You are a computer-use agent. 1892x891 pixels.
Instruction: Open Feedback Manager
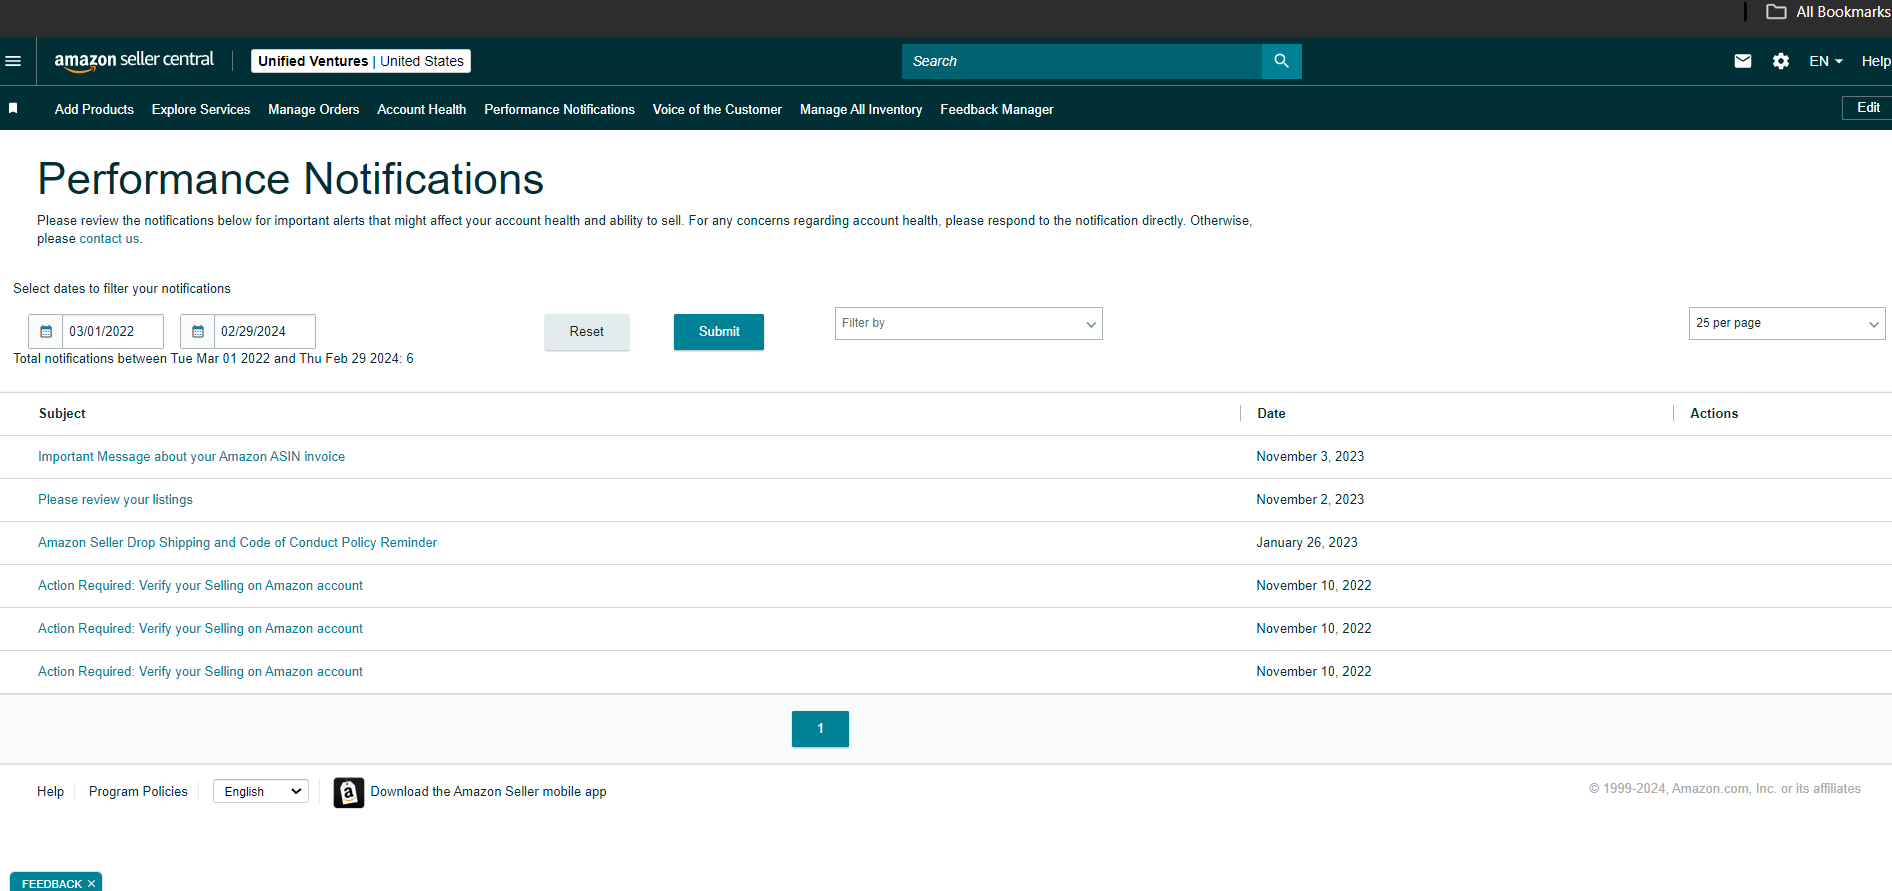(x=996, y=109)
